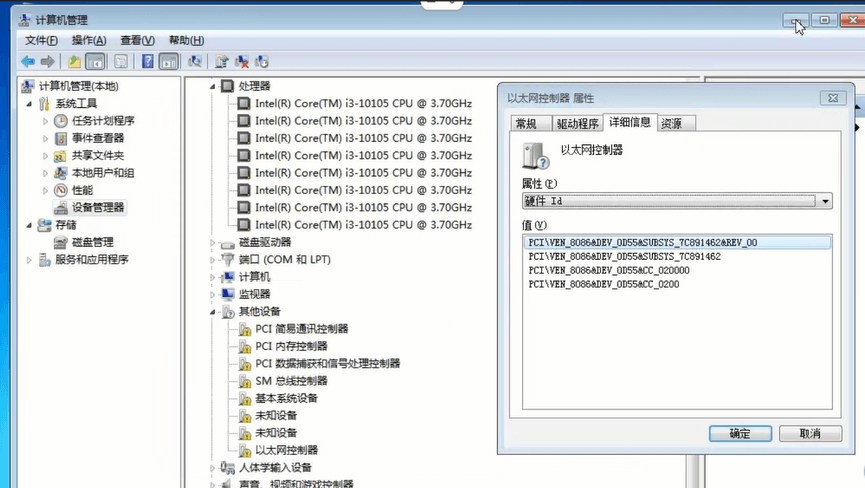
Task: Collapse the 处理器 tree node
Action: 212,87
